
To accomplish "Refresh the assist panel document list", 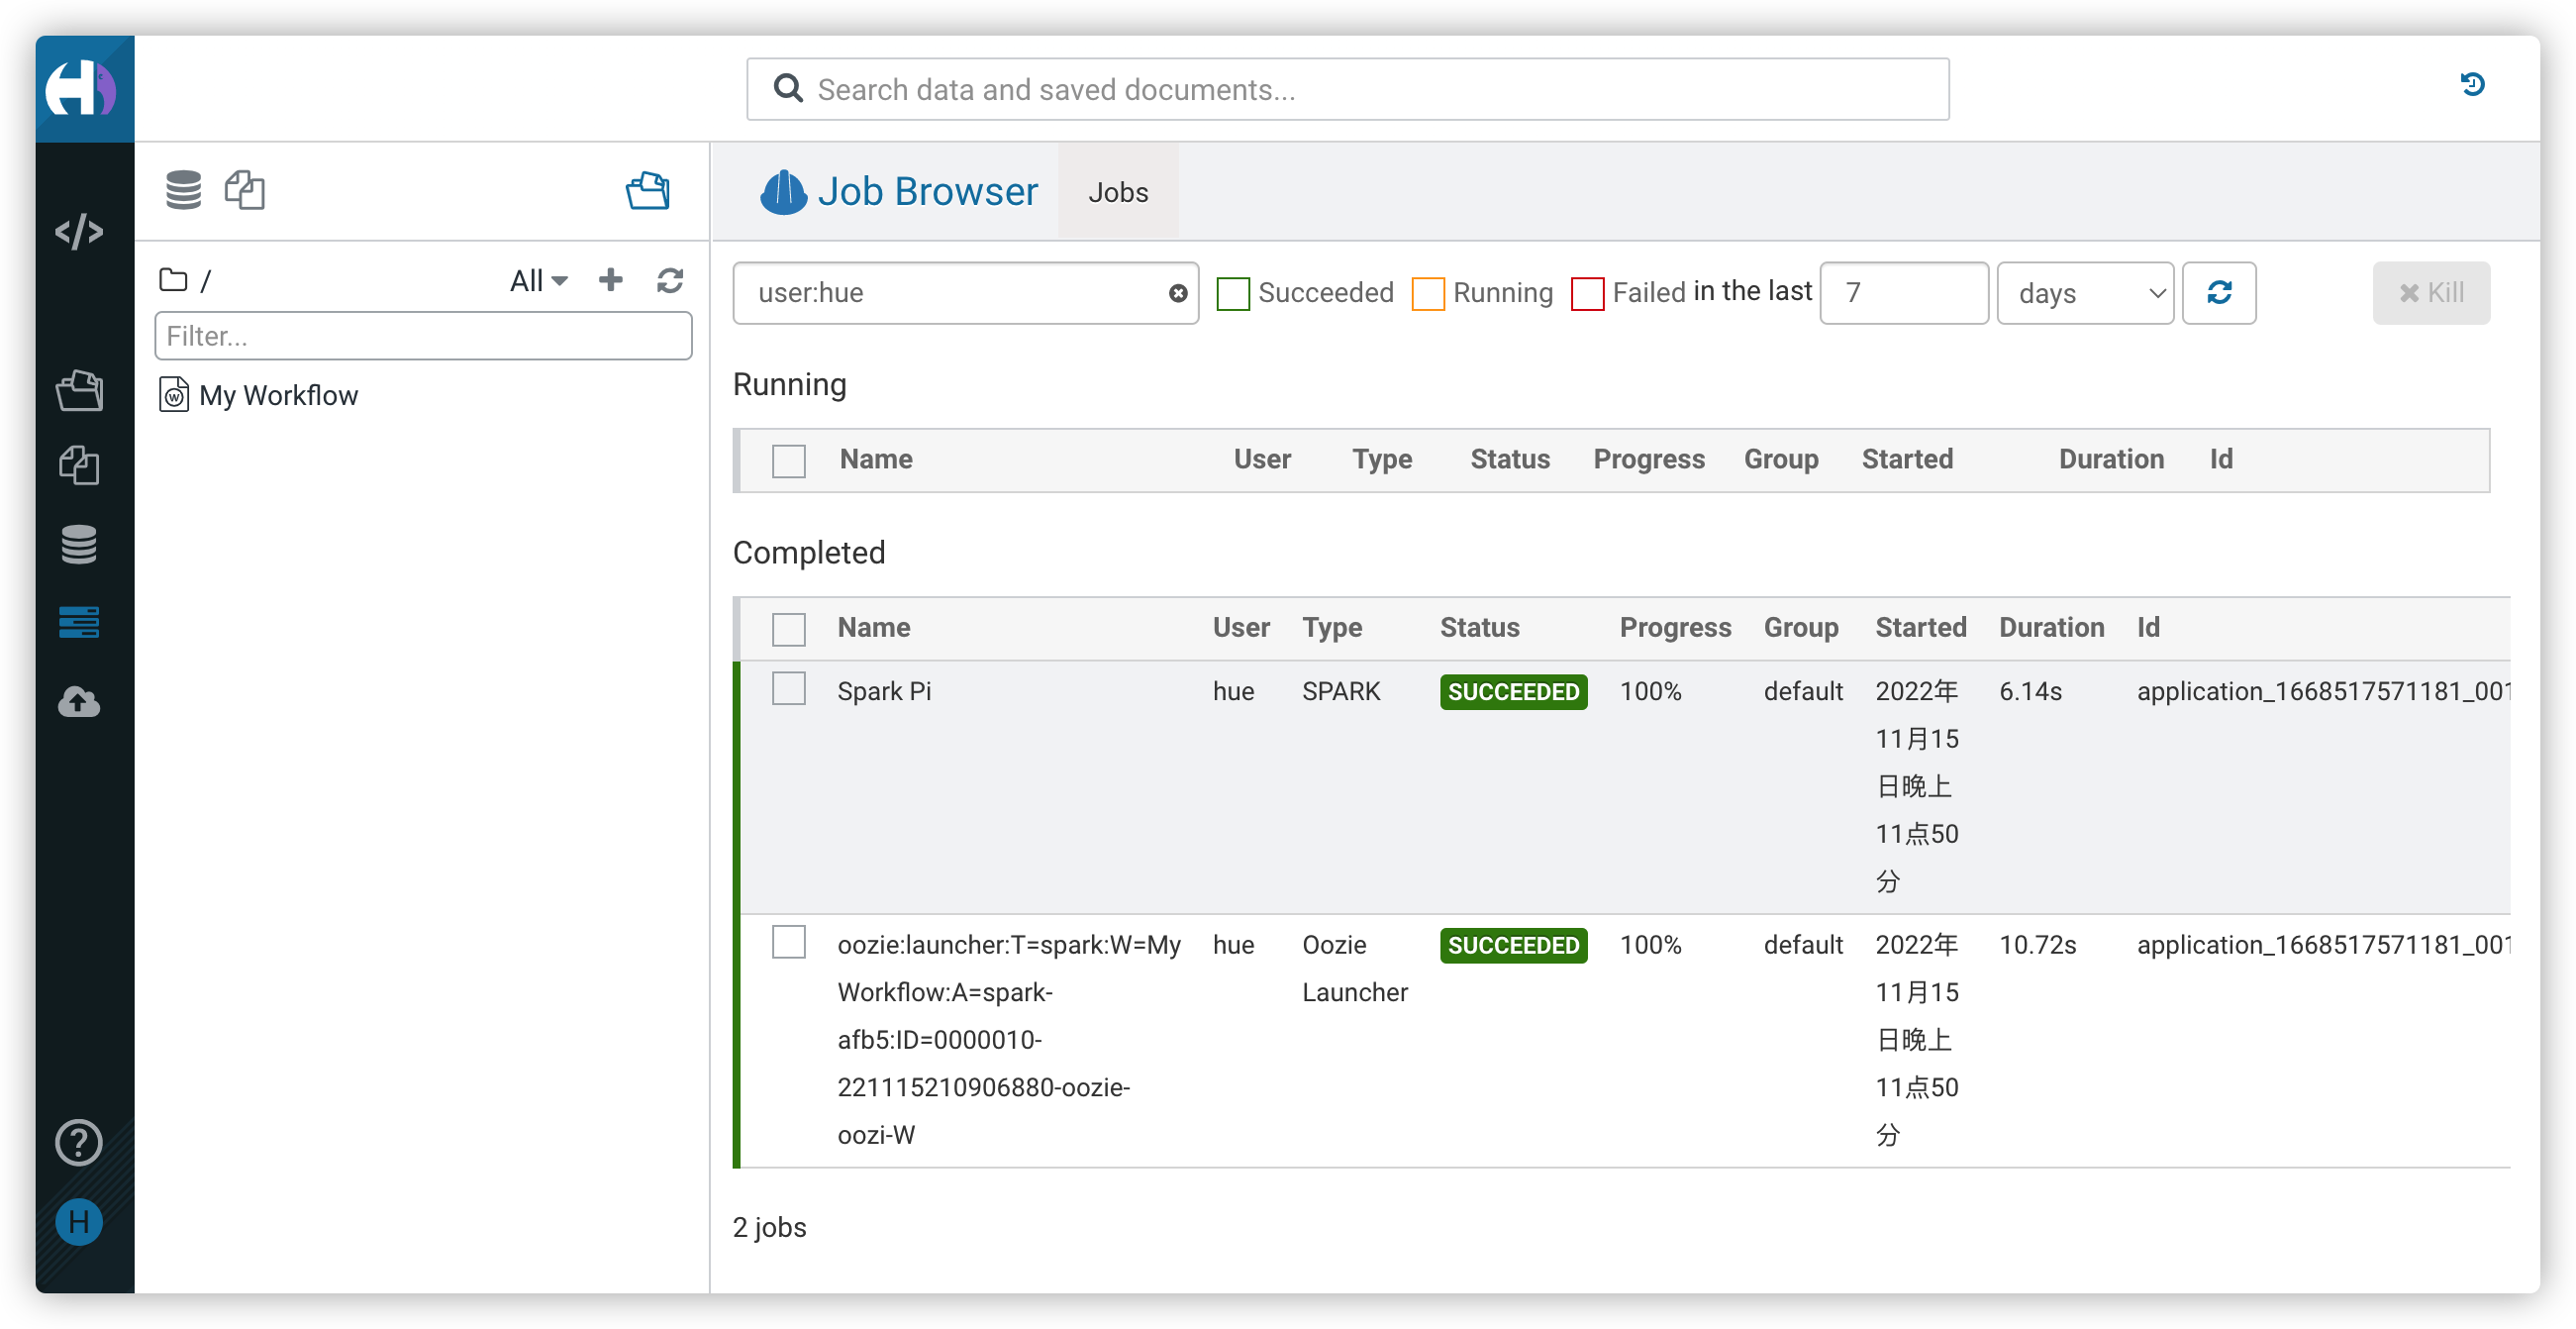I will coord(670,280).
